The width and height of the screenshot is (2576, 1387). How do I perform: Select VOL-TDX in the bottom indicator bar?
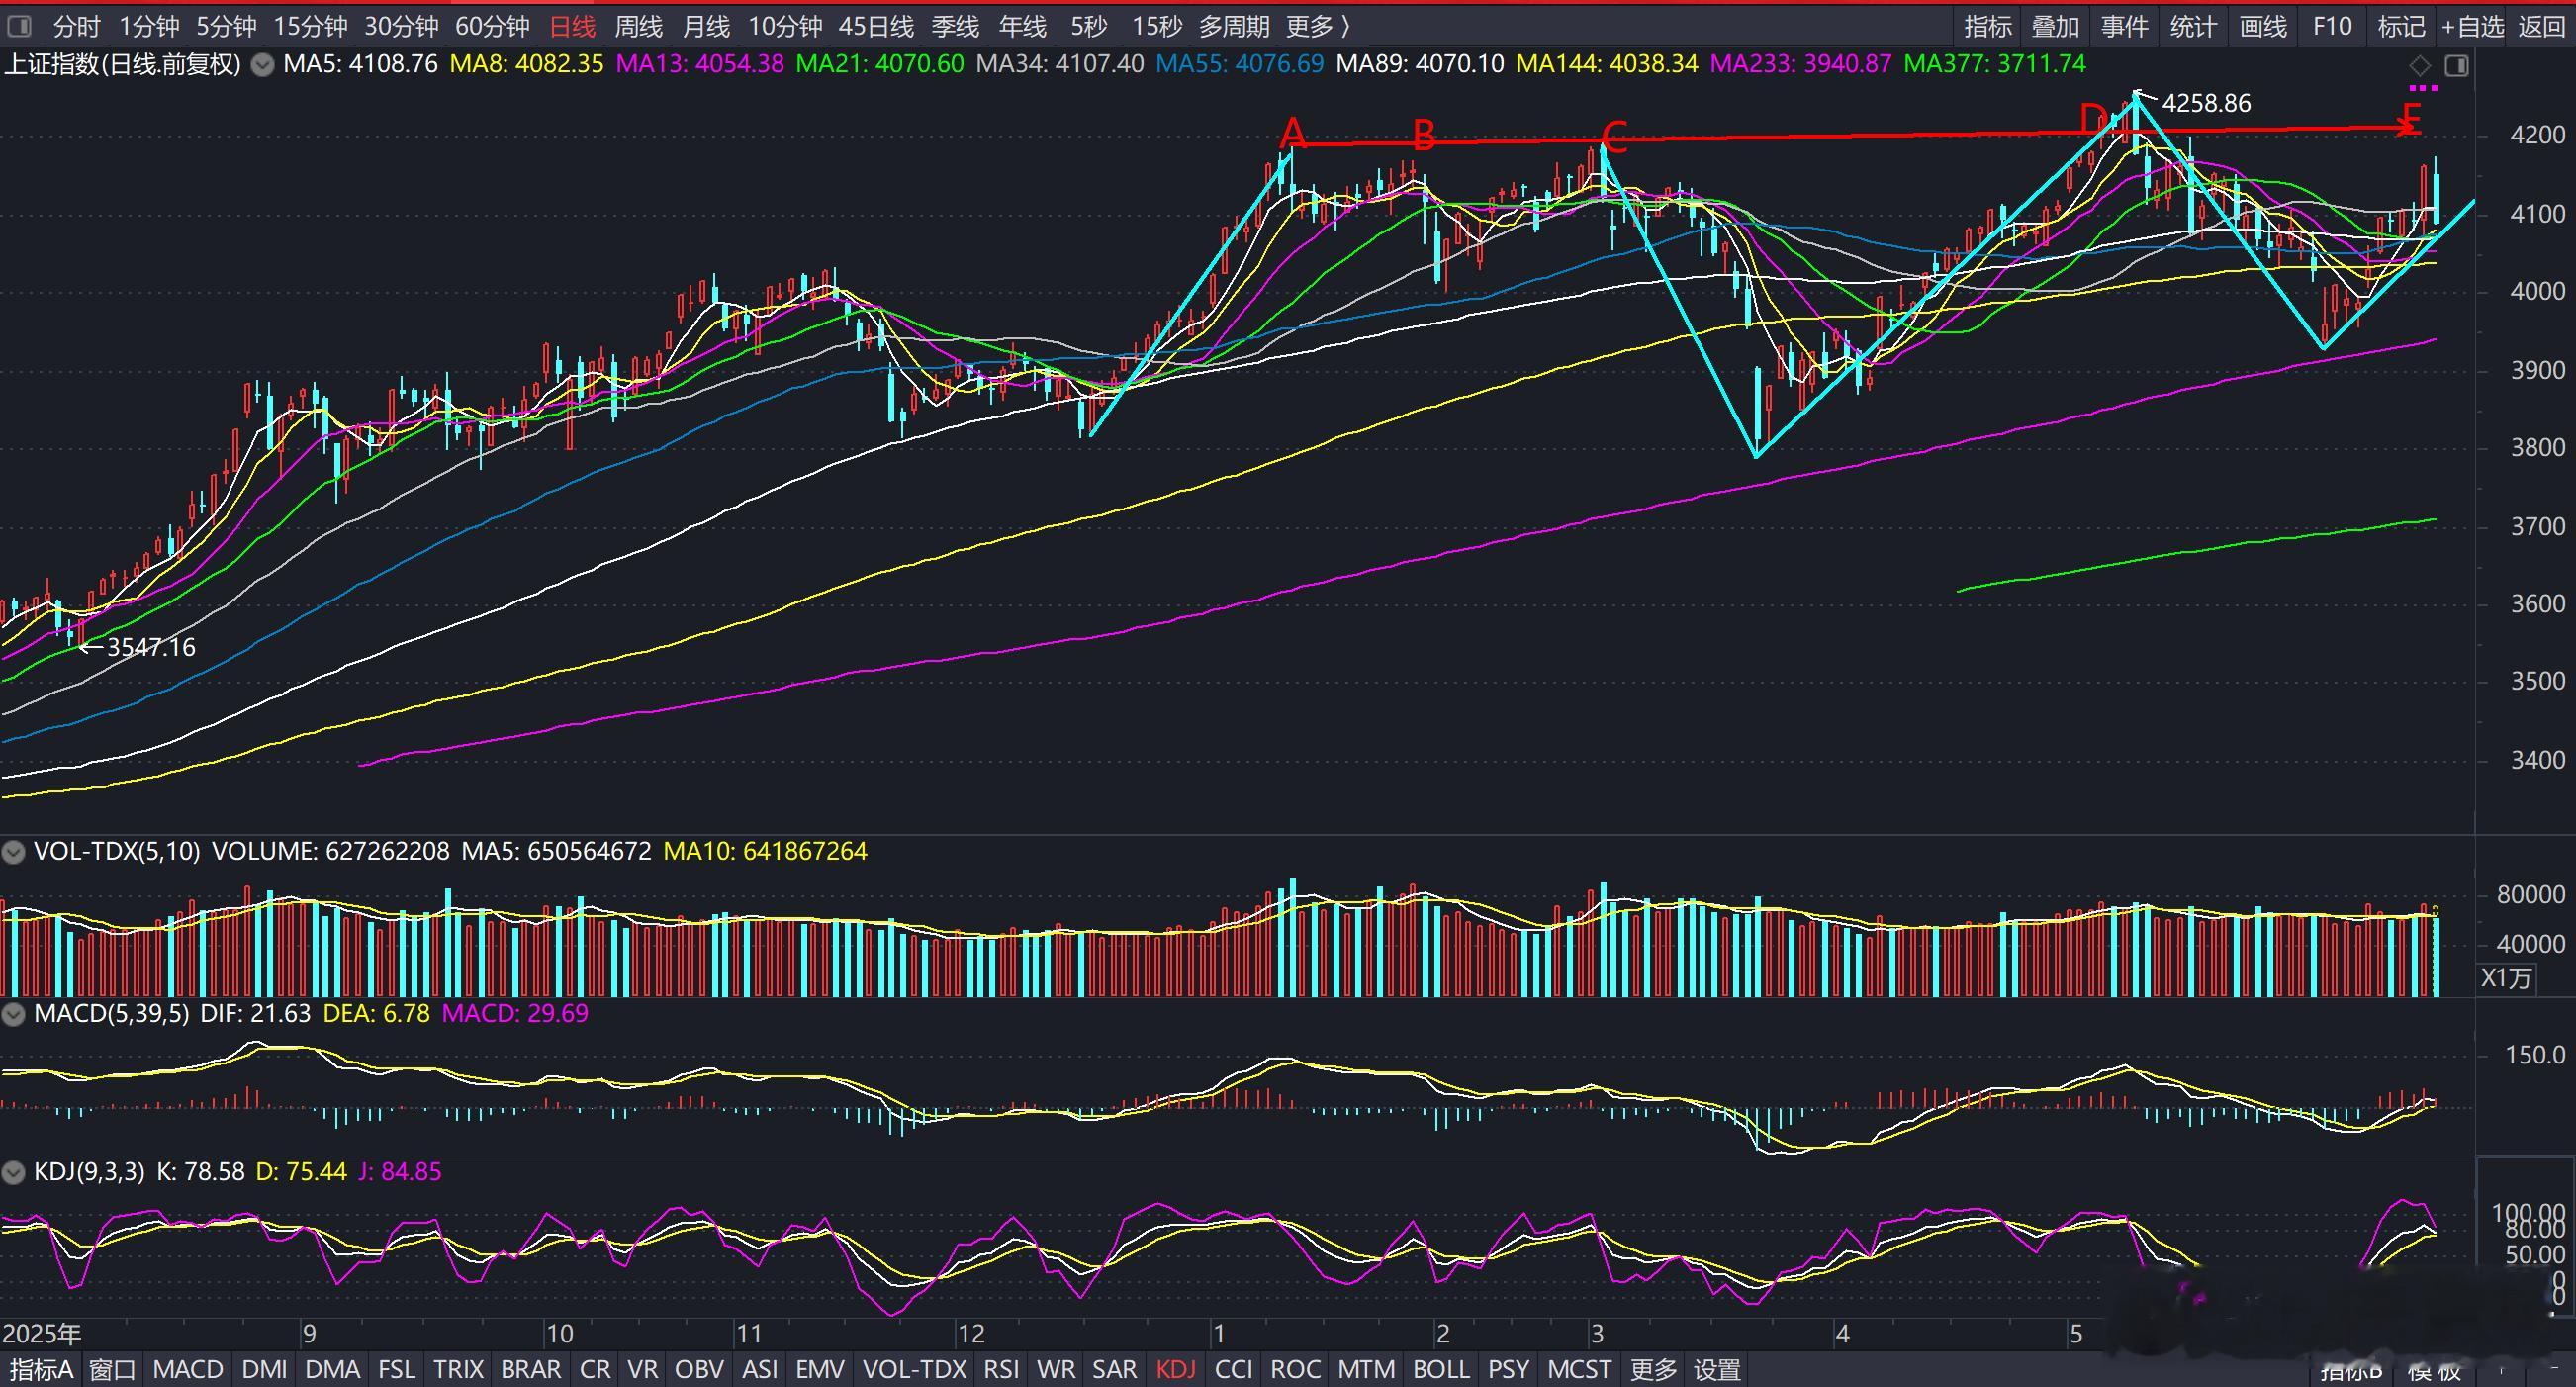click(x=914, y=1369)
